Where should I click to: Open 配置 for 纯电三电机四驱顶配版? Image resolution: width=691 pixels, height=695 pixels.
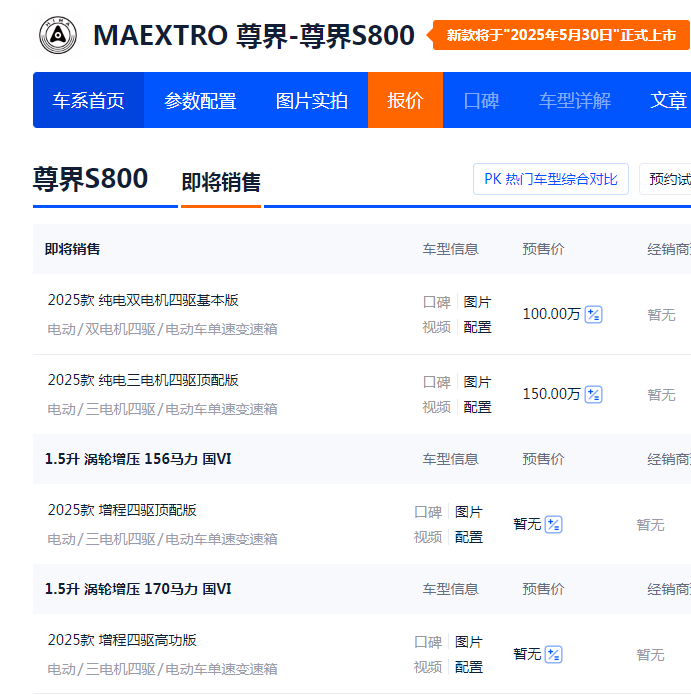tap(477, 407)
